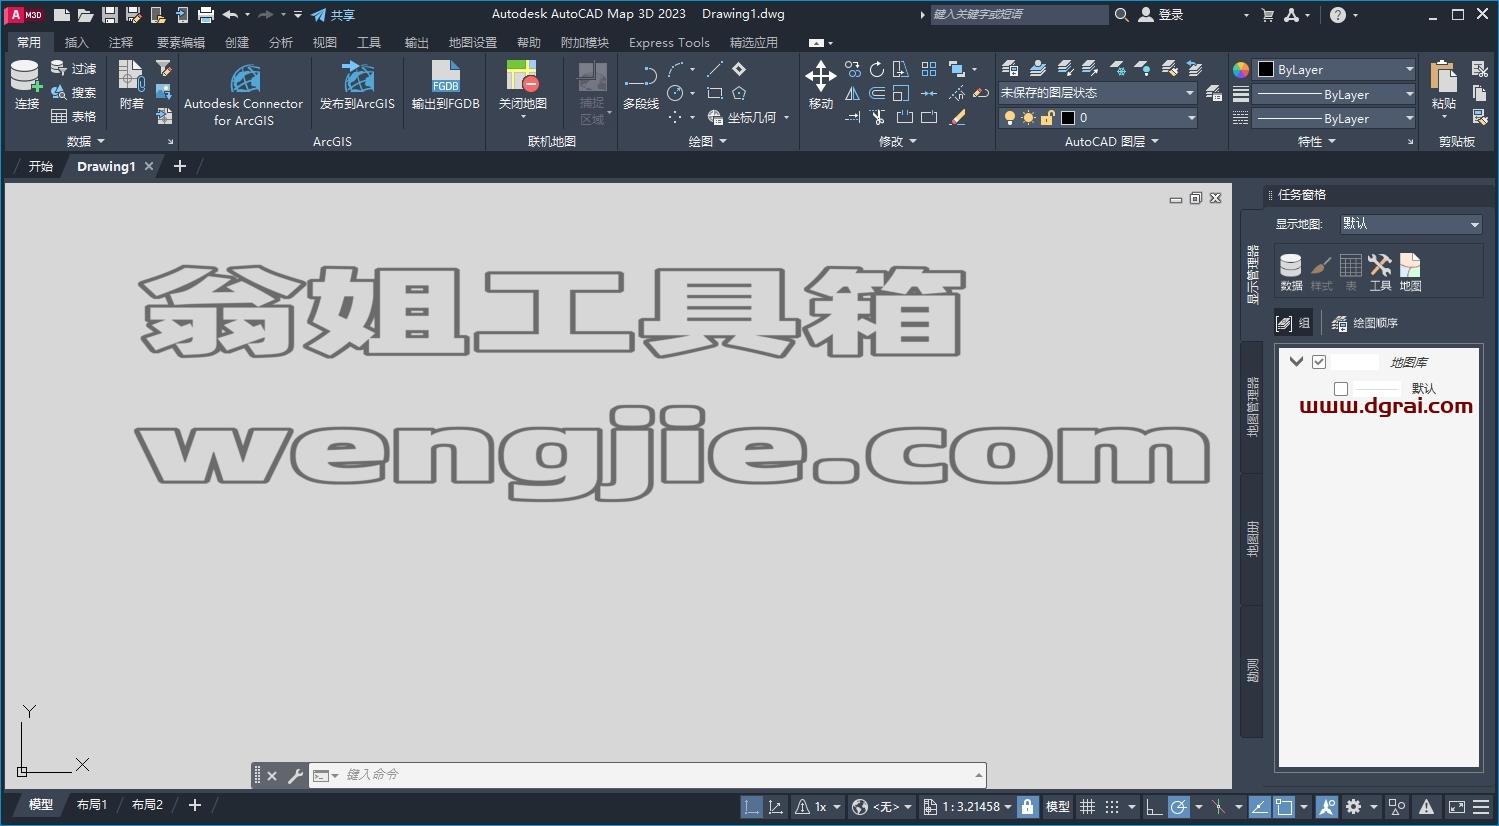Open the Express Tools ribbon tab
The height and width of the screenshot is (826, 1499).
pyautogui.click(x=669, y=42)
